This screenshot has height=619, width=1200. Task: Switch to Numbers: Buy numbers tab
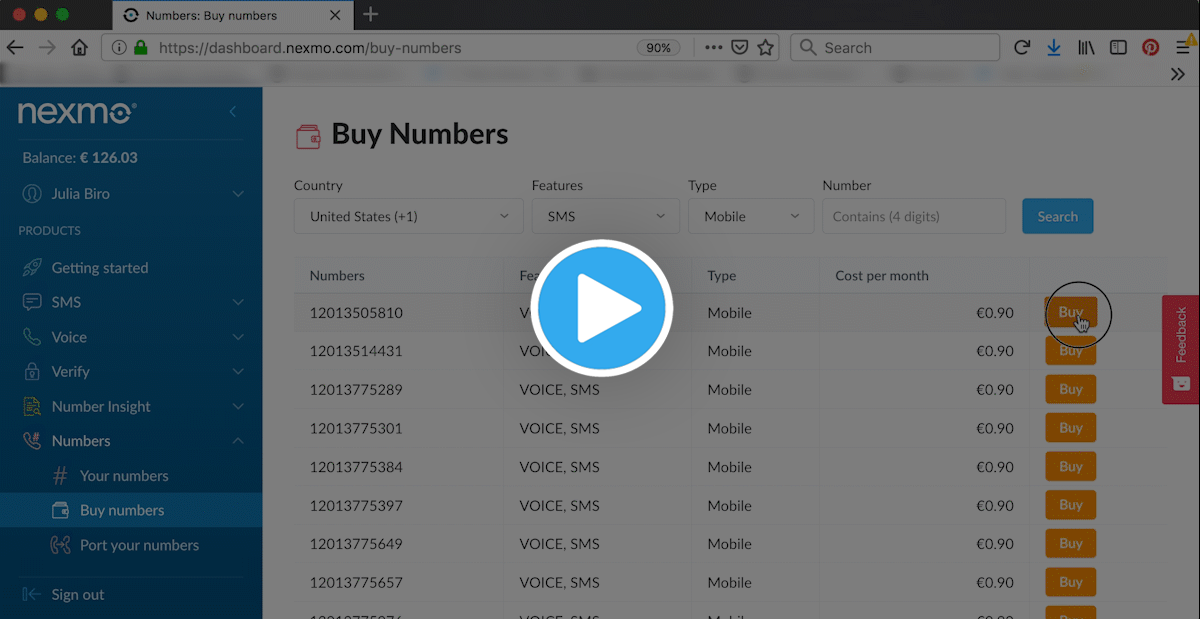[x=232, y=15]
